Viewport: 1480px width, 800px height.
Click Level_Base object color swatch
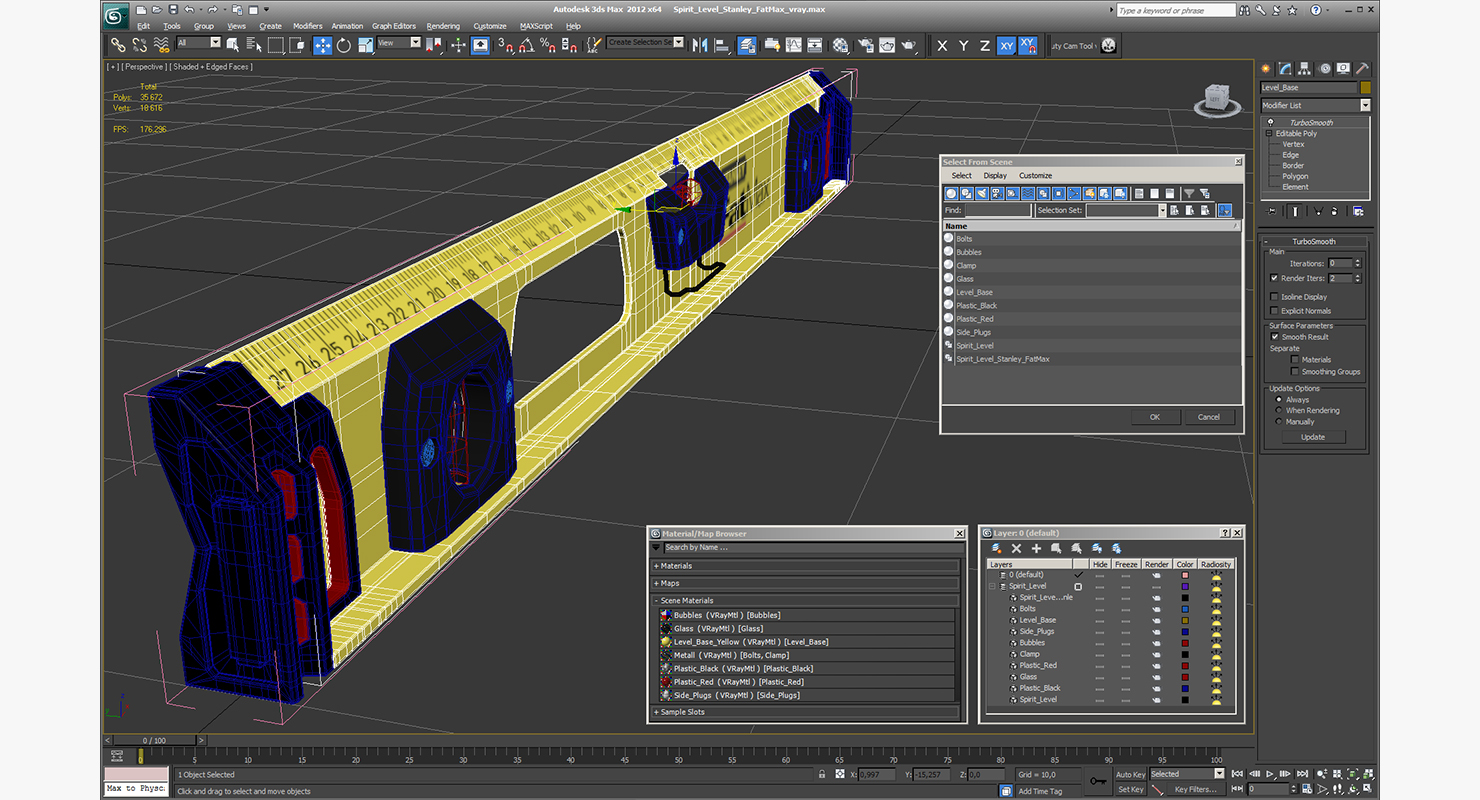pyautogui.click(x=1365, y=88)
